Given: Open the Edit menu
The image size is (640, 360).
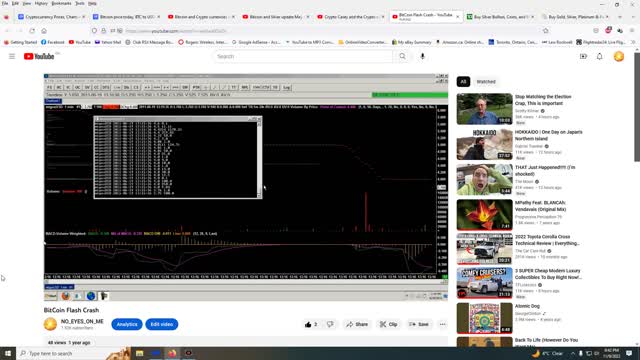Looking at the screenshot, I should coord(15,3).
